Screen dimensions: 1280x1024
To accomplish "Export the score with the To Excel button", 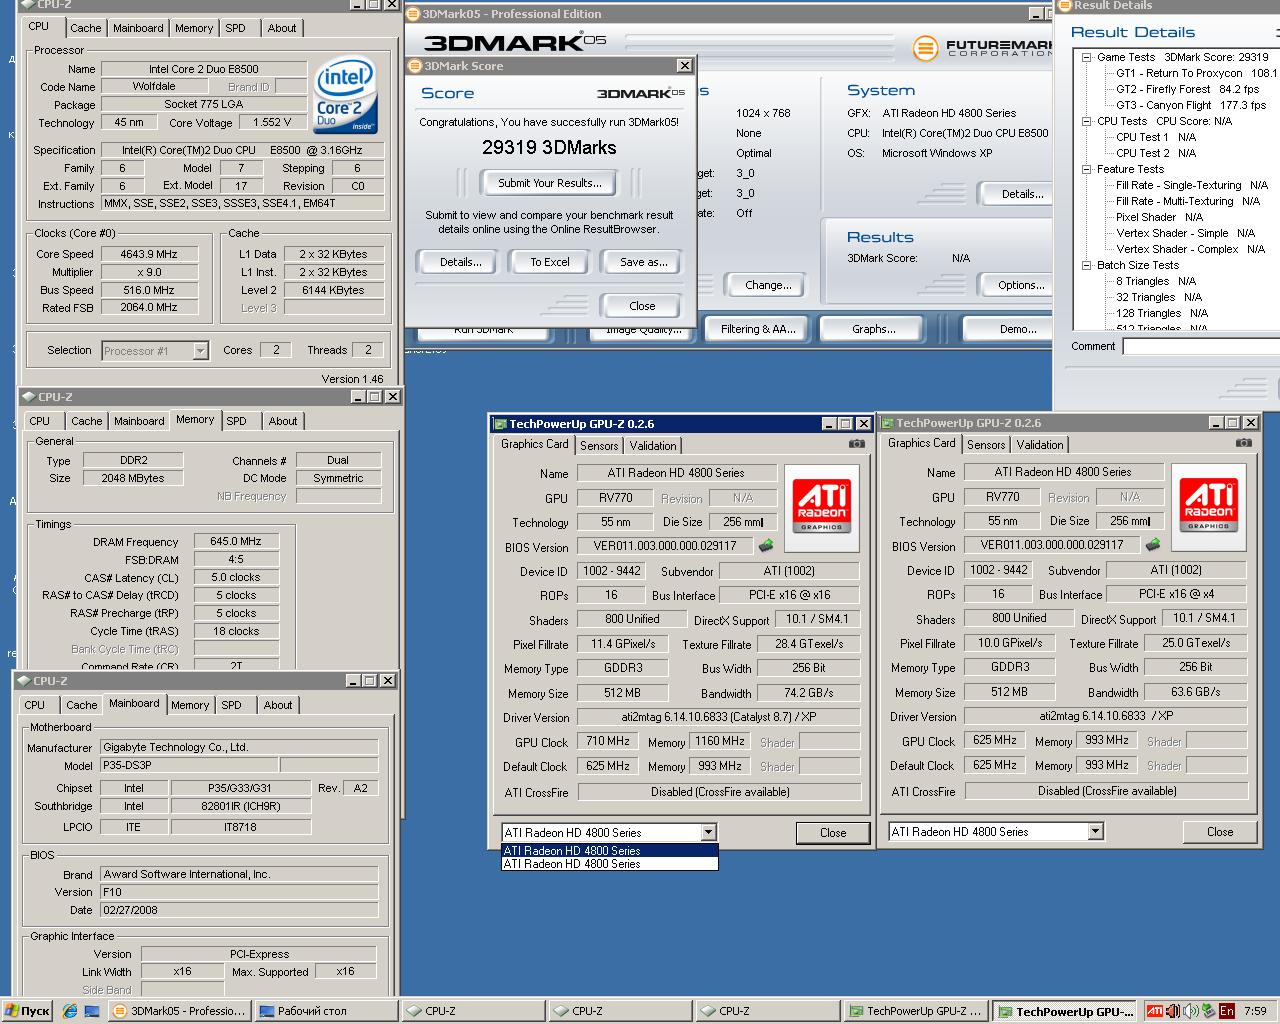I will (x=550, y=262).
